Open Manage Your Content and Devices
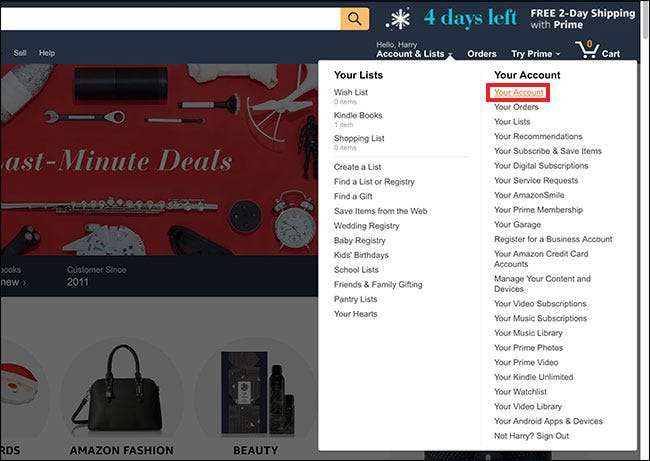650x461 pixels. pos(542,284)
